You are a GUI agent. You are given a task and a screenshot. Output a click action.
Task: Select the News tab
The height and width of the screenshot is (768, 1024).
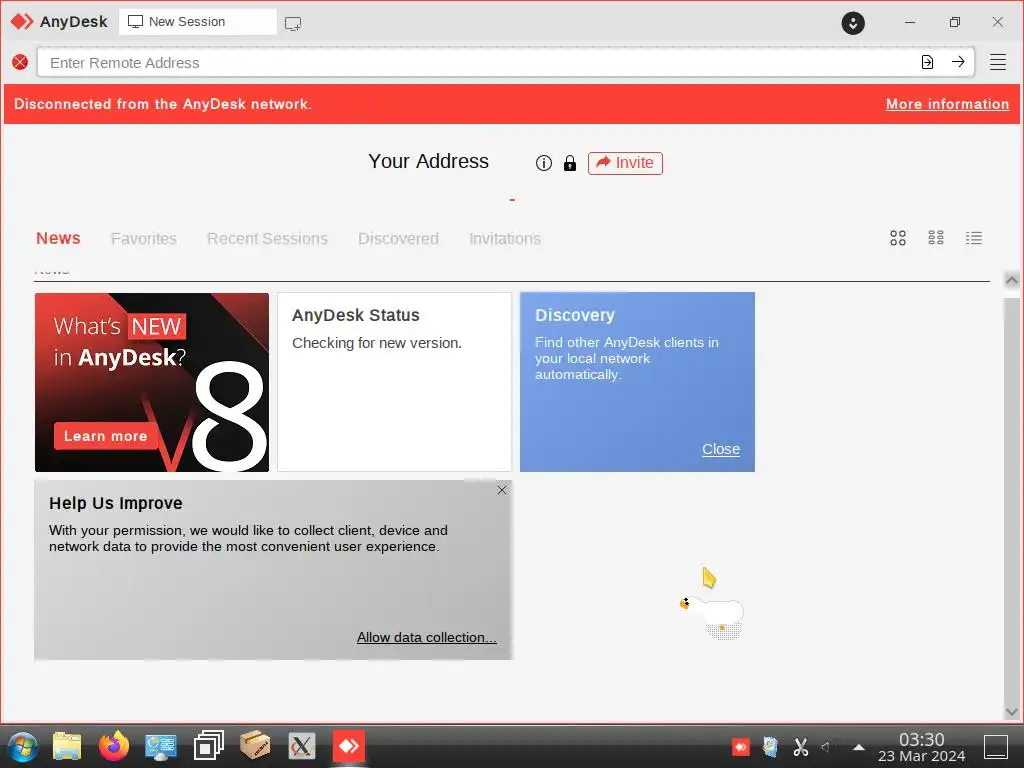tap(58, 238)
